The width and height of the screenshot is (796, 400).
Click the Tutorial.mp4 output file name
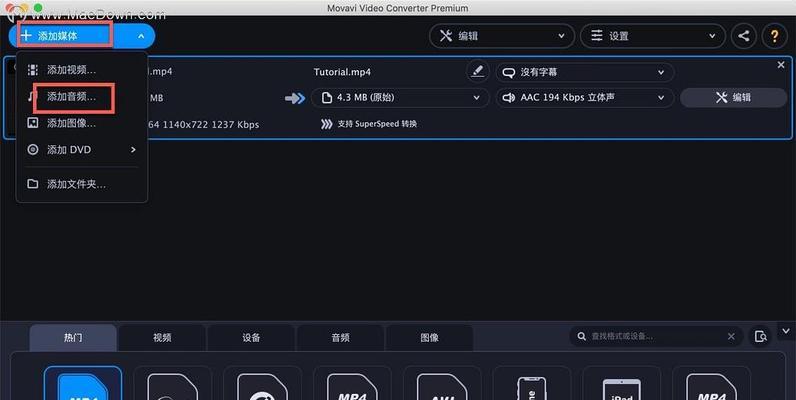[342, 72]
